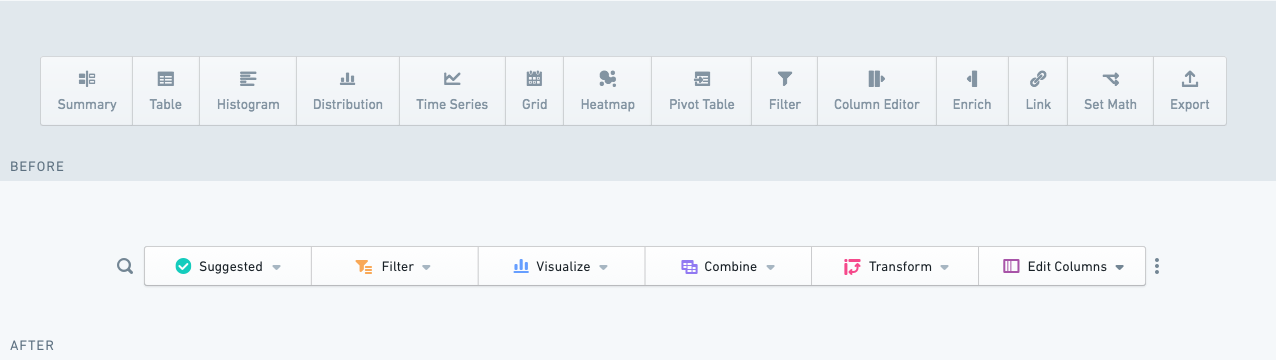Select the Enrich tool
This screenshot has height=360, width=1276.
pyautogui.click(x=972, y=91)
